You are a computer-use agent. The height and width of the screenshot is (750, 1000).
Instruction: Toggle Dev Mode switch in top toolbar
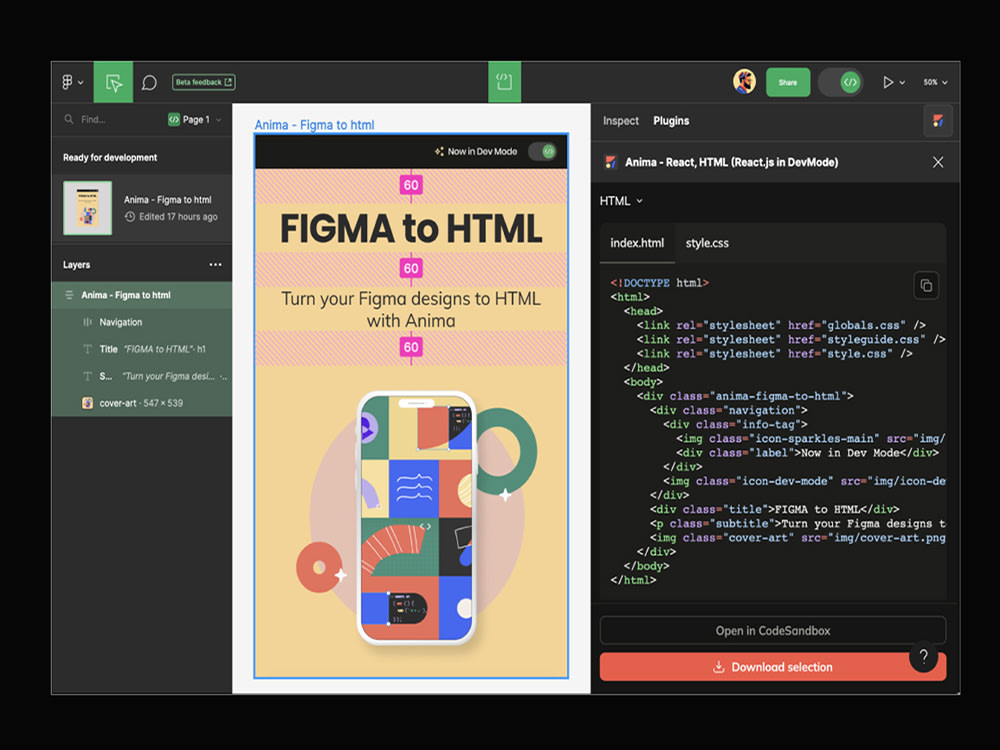tap(841, 82)
